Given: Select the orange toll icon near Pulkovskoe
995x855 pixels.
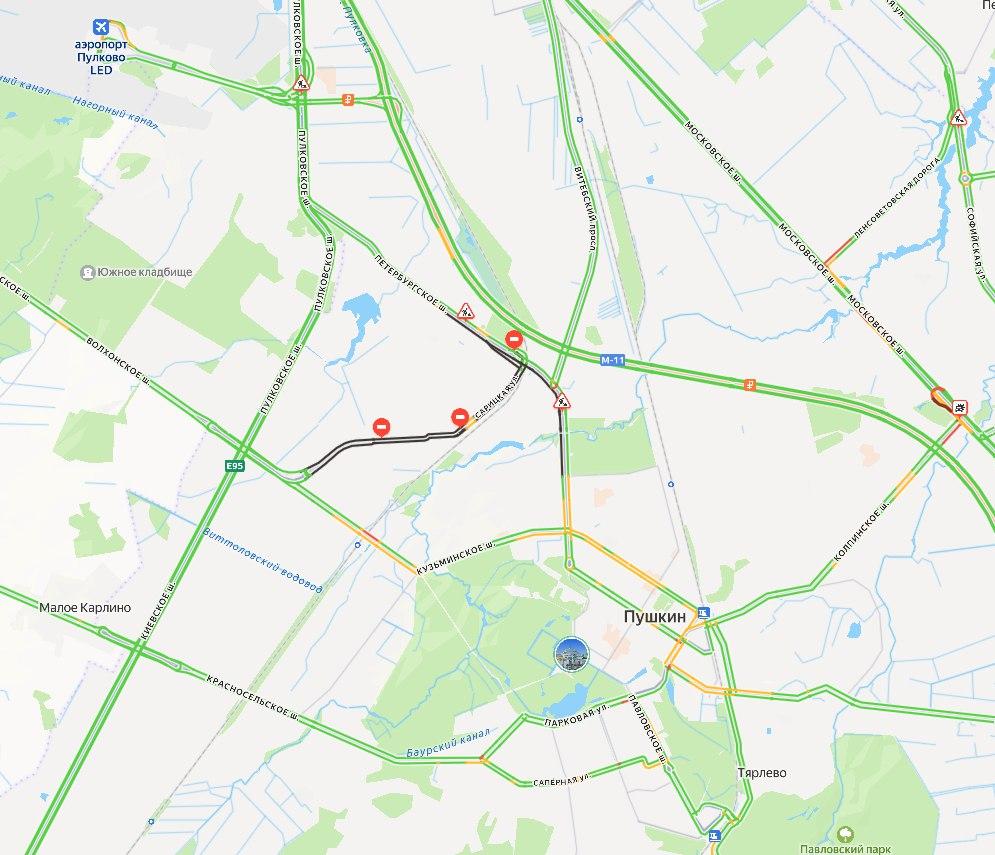Looking at the screenshot, I should 347,100.
